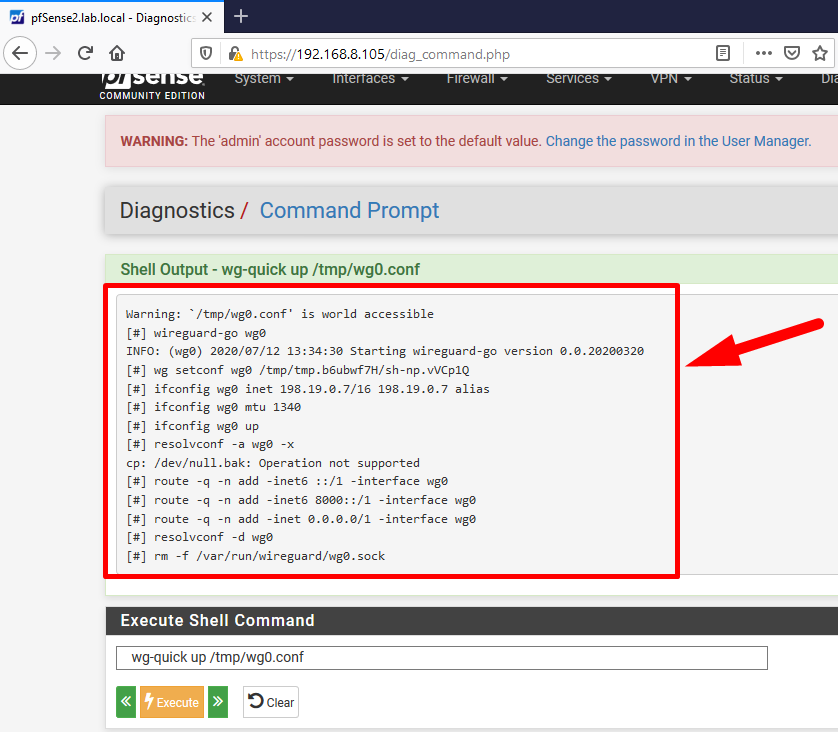Recall next command with right double-arrow button
This screenshot has width=838, height=732.
point(218,702)
